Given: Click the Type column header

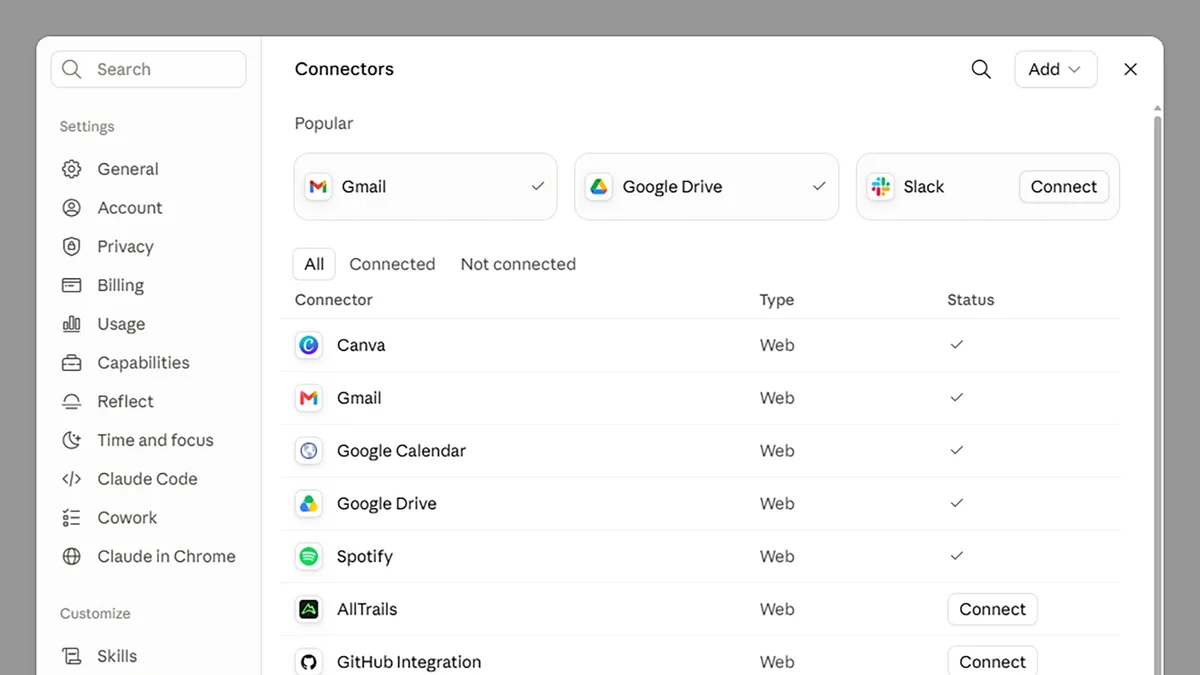Looking at the screenshot, I should click(776, 300).
